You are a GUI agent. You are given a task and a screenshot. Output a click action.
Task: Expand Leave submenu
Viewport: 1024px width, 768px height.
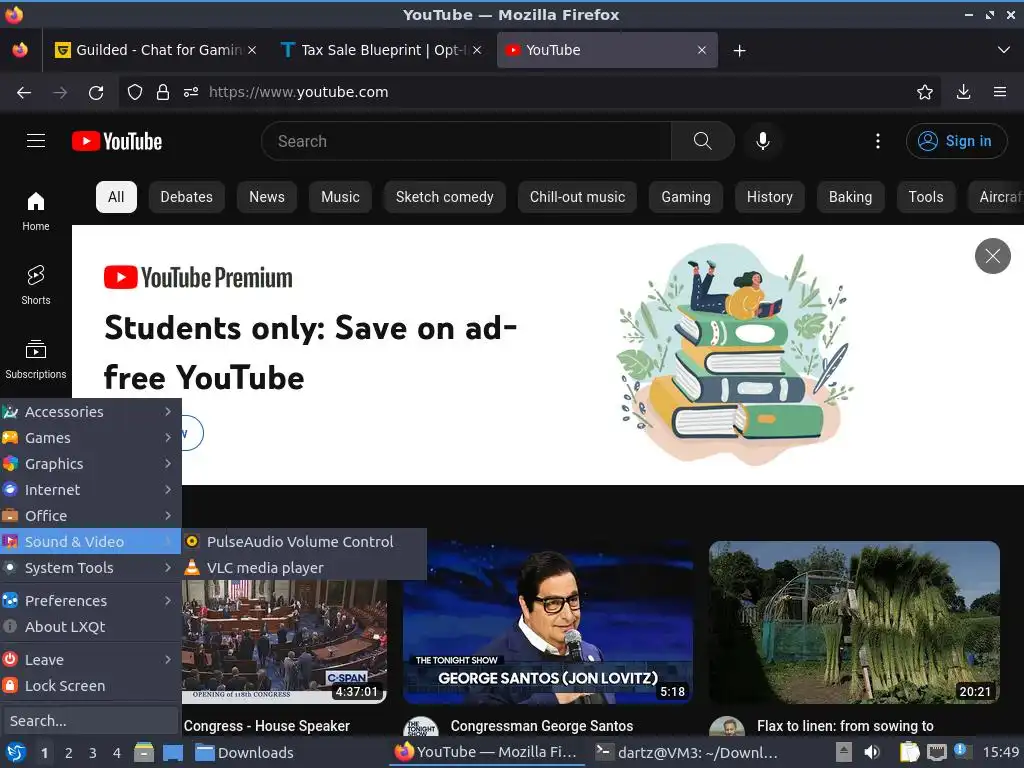point(91,660)
